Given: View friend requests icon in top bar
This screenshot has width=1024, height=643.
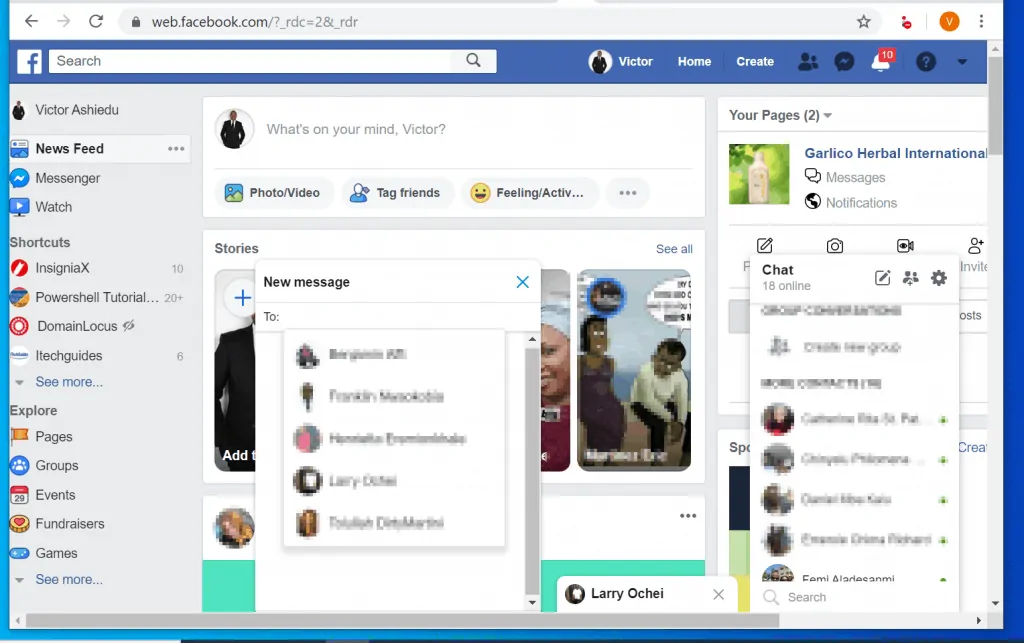Looking at the screenshot, I should click(x=808, y=61).
